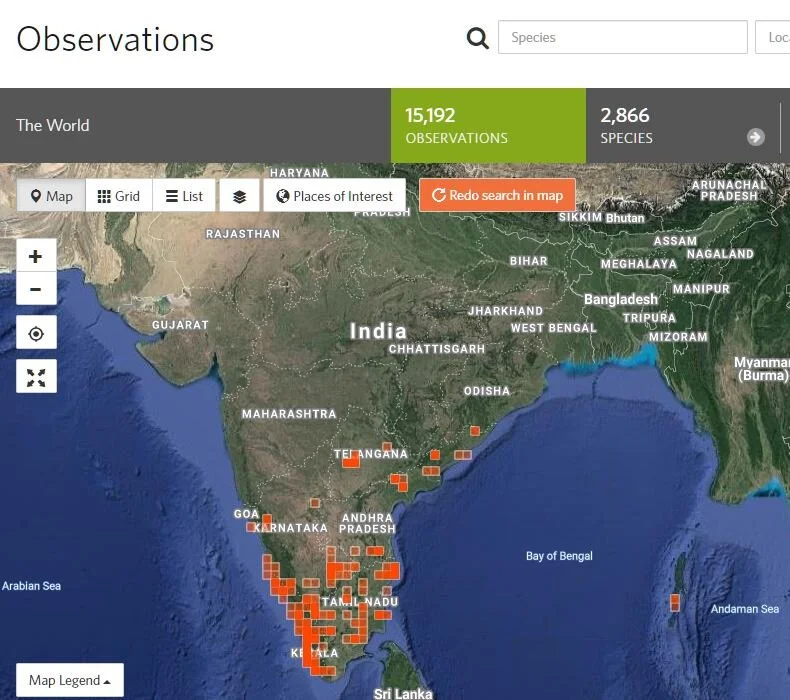Viewport: 790px width, 700px height.
Task: Switch to Map view
Action: click(x=51, y=196)
